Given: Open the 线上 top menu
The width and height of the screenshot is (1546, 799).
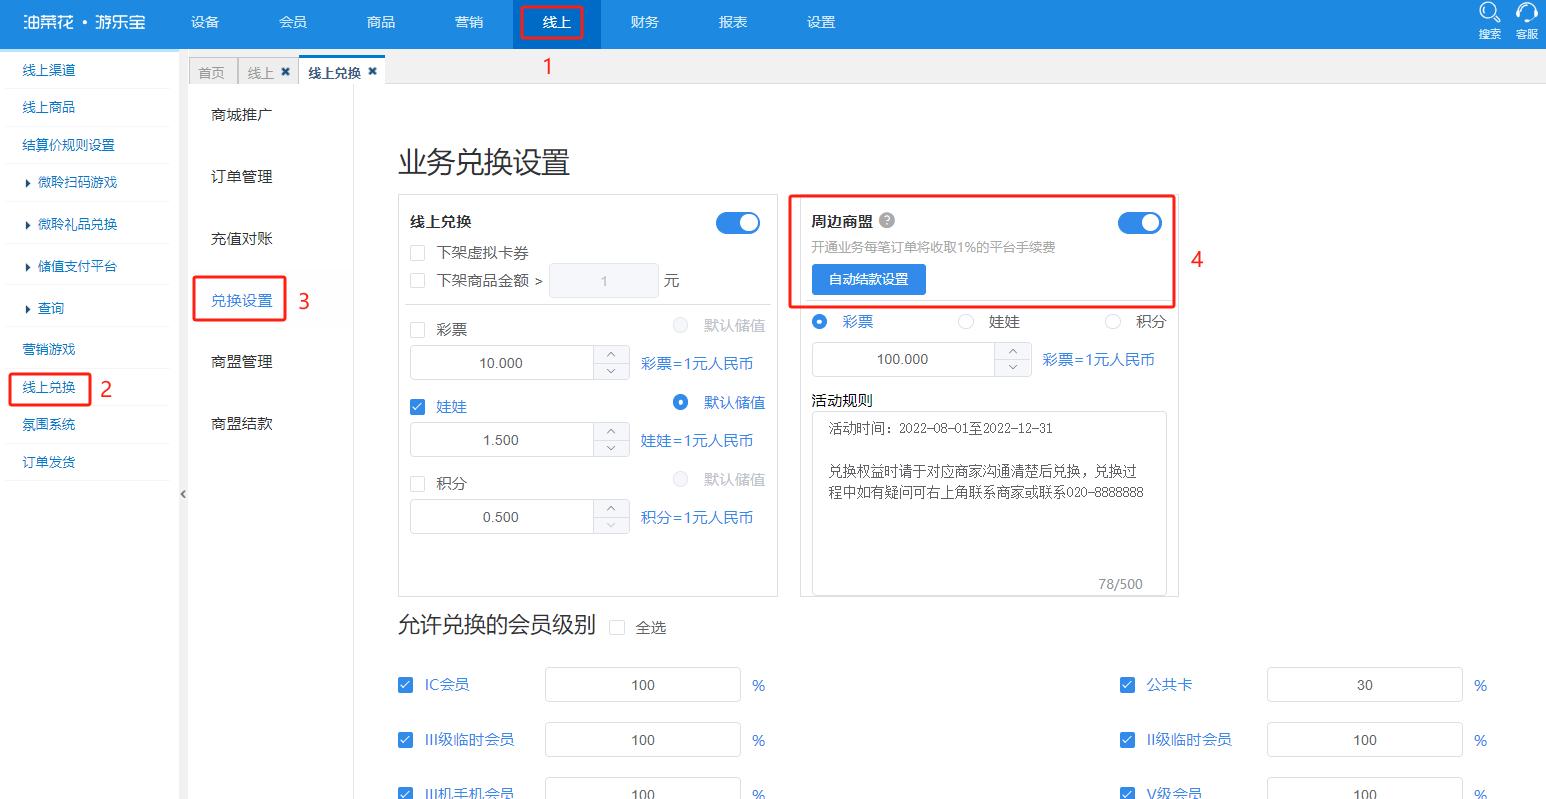Looking at the screenshot, I should tap(557, 22).
